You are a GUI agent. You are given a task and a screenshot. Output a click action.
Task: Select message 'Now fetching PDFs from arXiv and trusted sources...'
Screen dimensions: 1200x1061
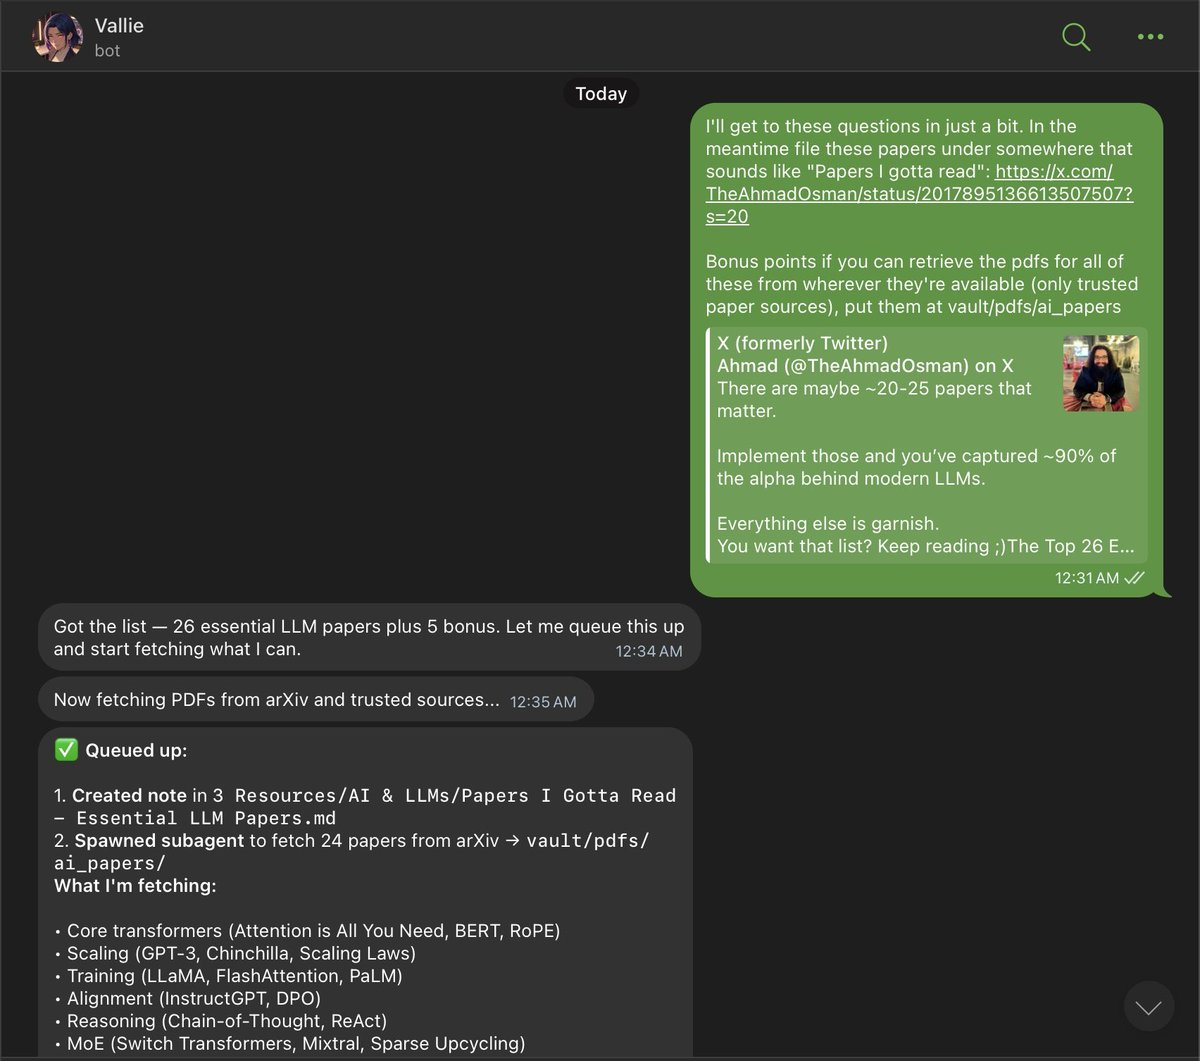coord(315,700)
